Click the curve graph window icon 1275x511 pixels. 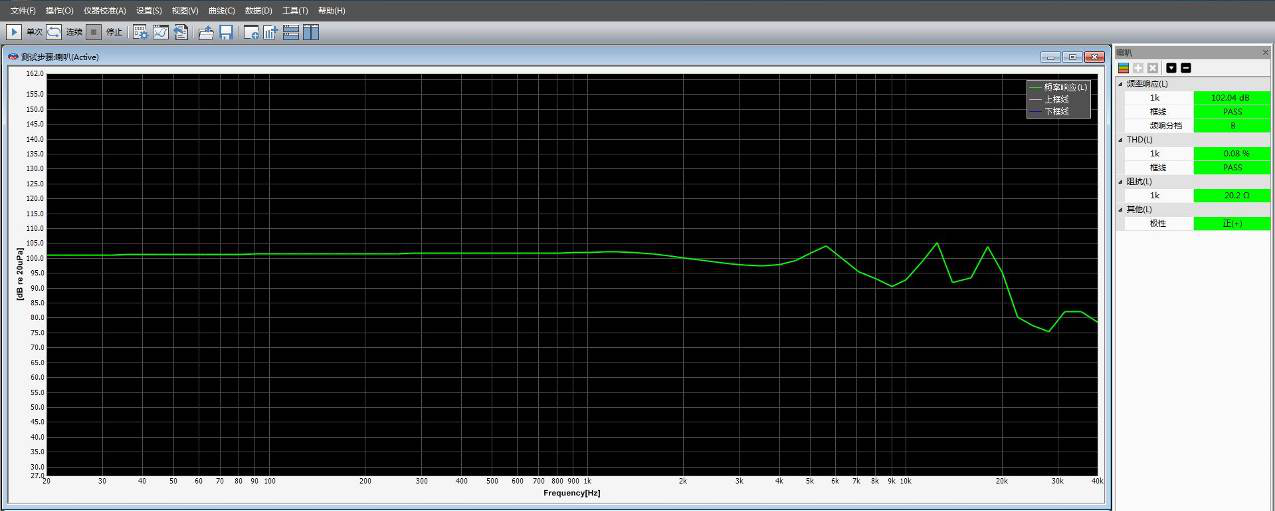(160, 32)
